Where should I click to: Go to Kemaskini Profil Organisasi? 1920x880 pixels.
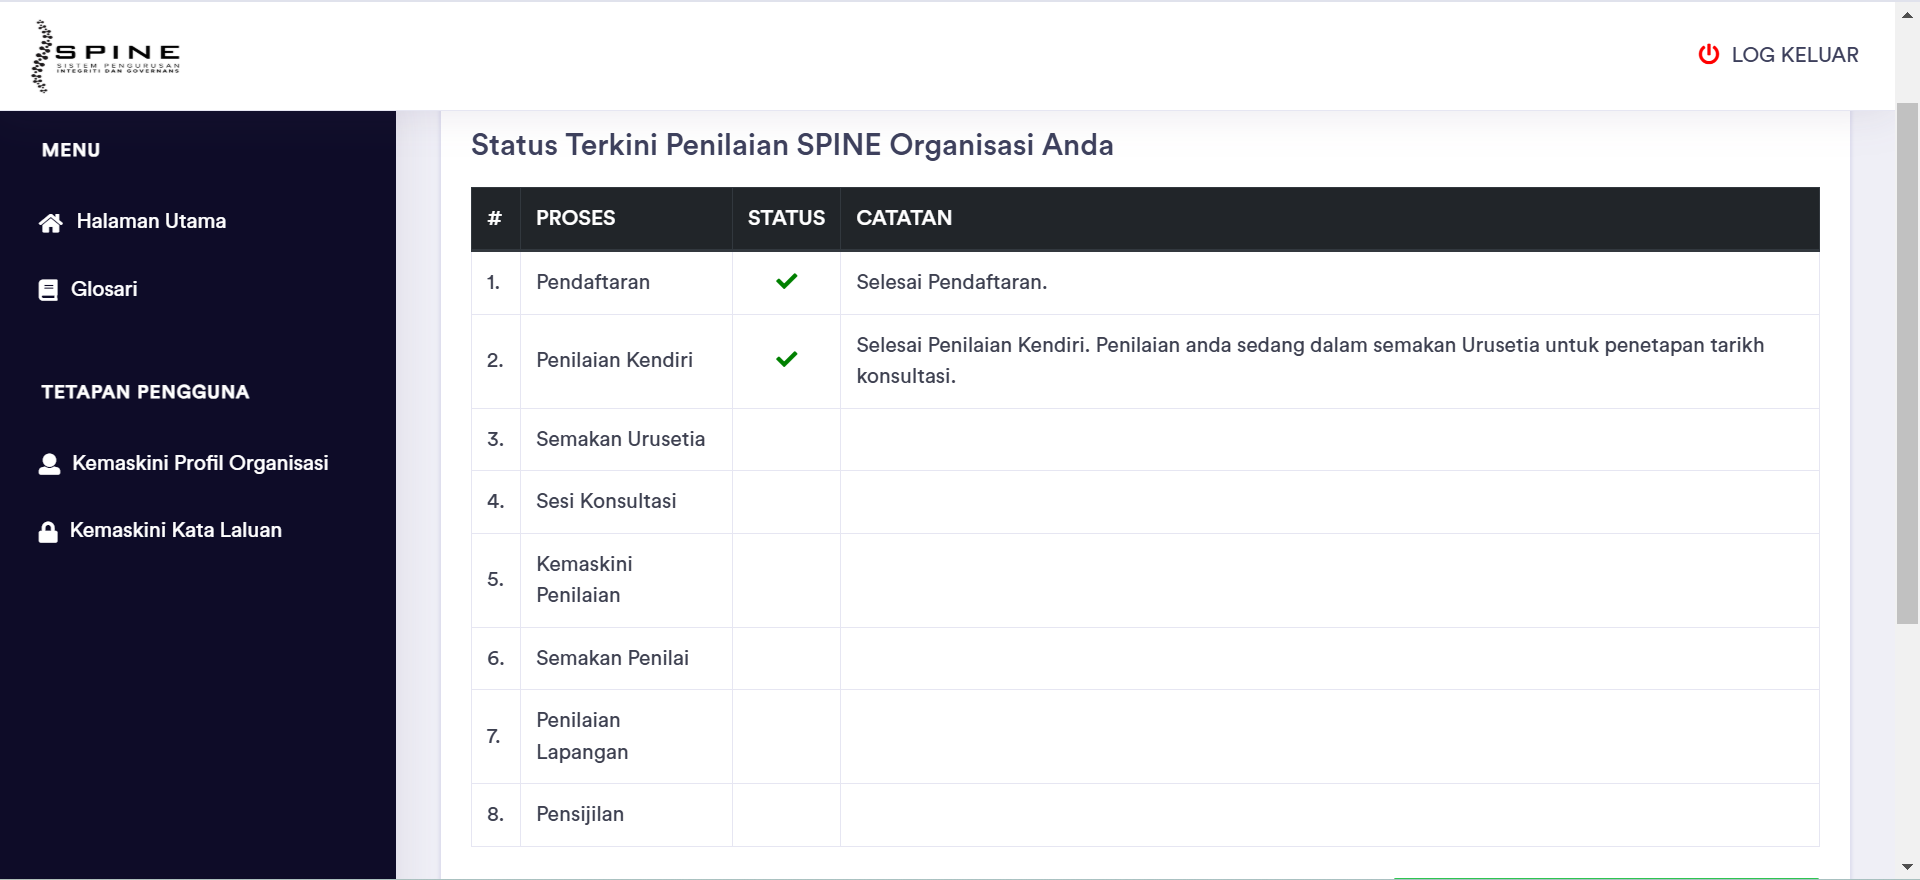click(200, 463)
